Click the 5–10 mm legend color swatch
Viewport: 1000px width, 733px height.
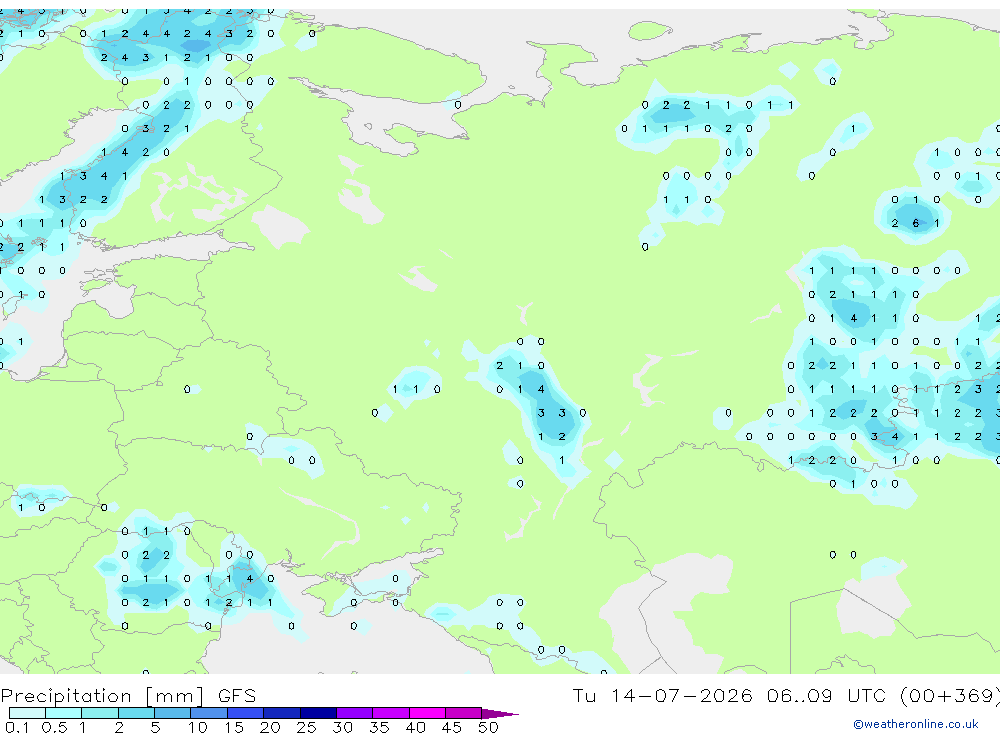[172, 713]
